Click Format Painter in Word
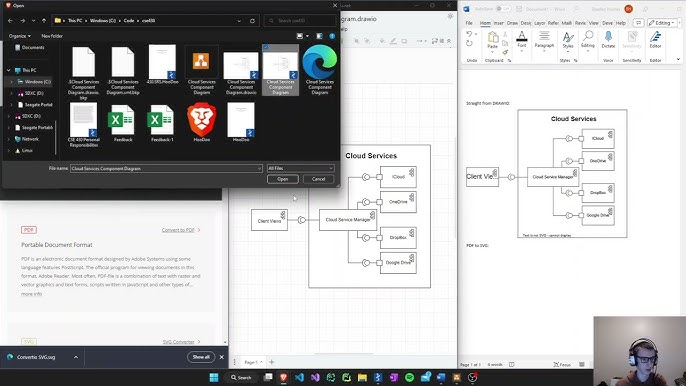This screenshot has height=386, width=686. coord(505,52)
